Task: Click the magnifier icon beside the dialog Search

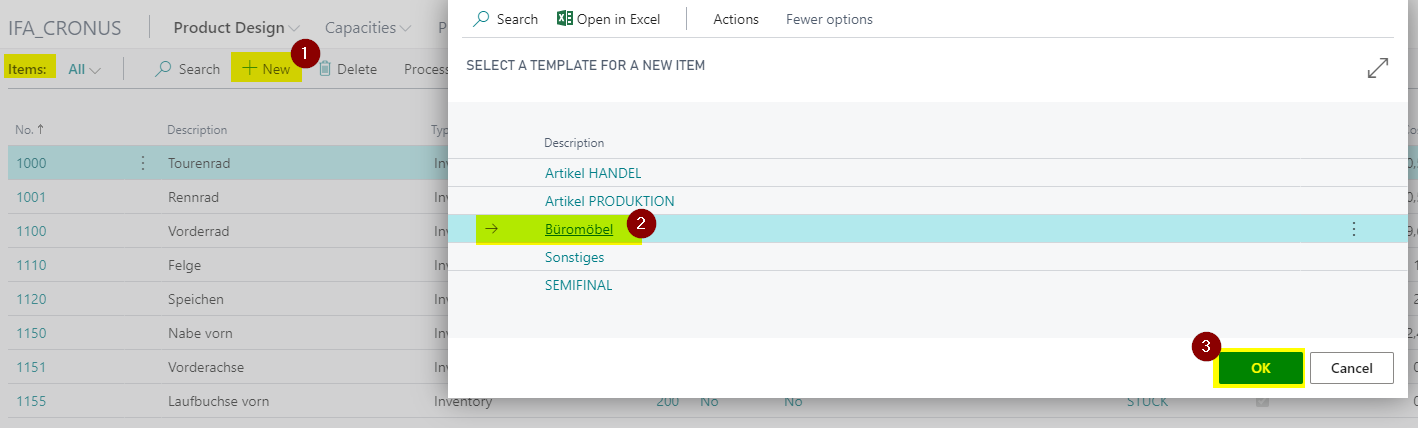Action: 481,19
